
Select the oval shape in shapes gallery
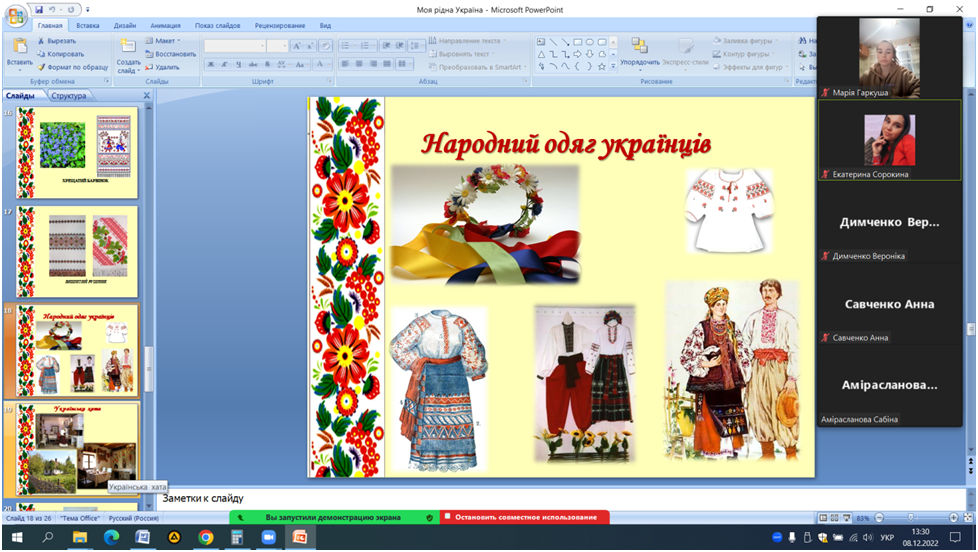click(589, 42)
